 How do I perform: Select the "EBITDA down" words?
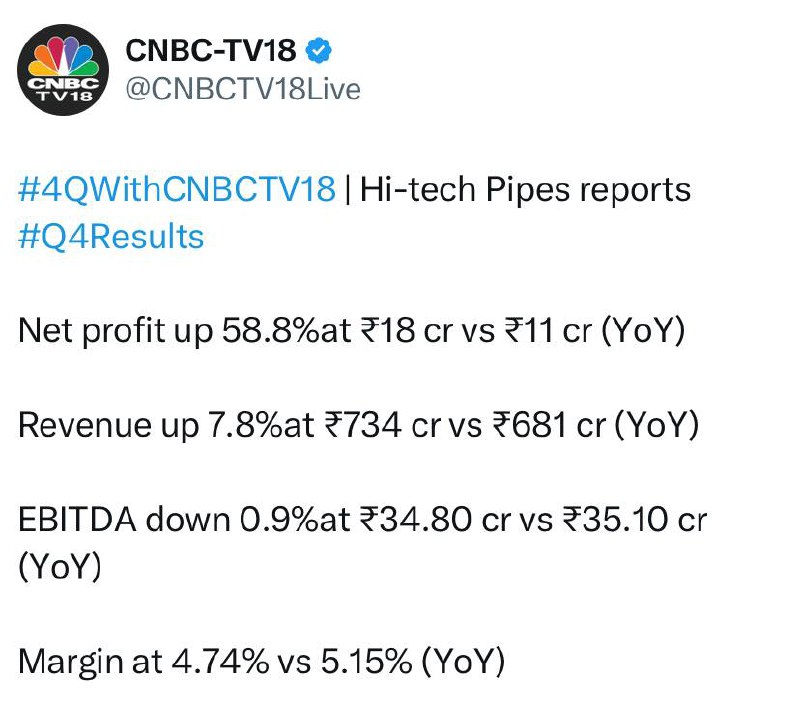[x=124, y=520]
